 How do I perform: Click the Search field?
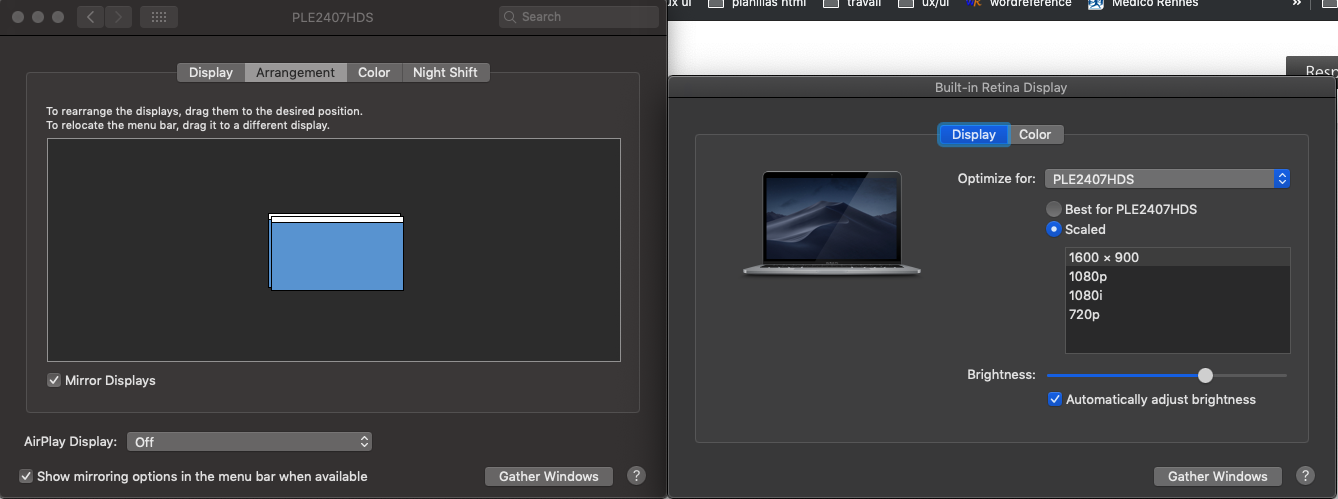coord(578,17)
